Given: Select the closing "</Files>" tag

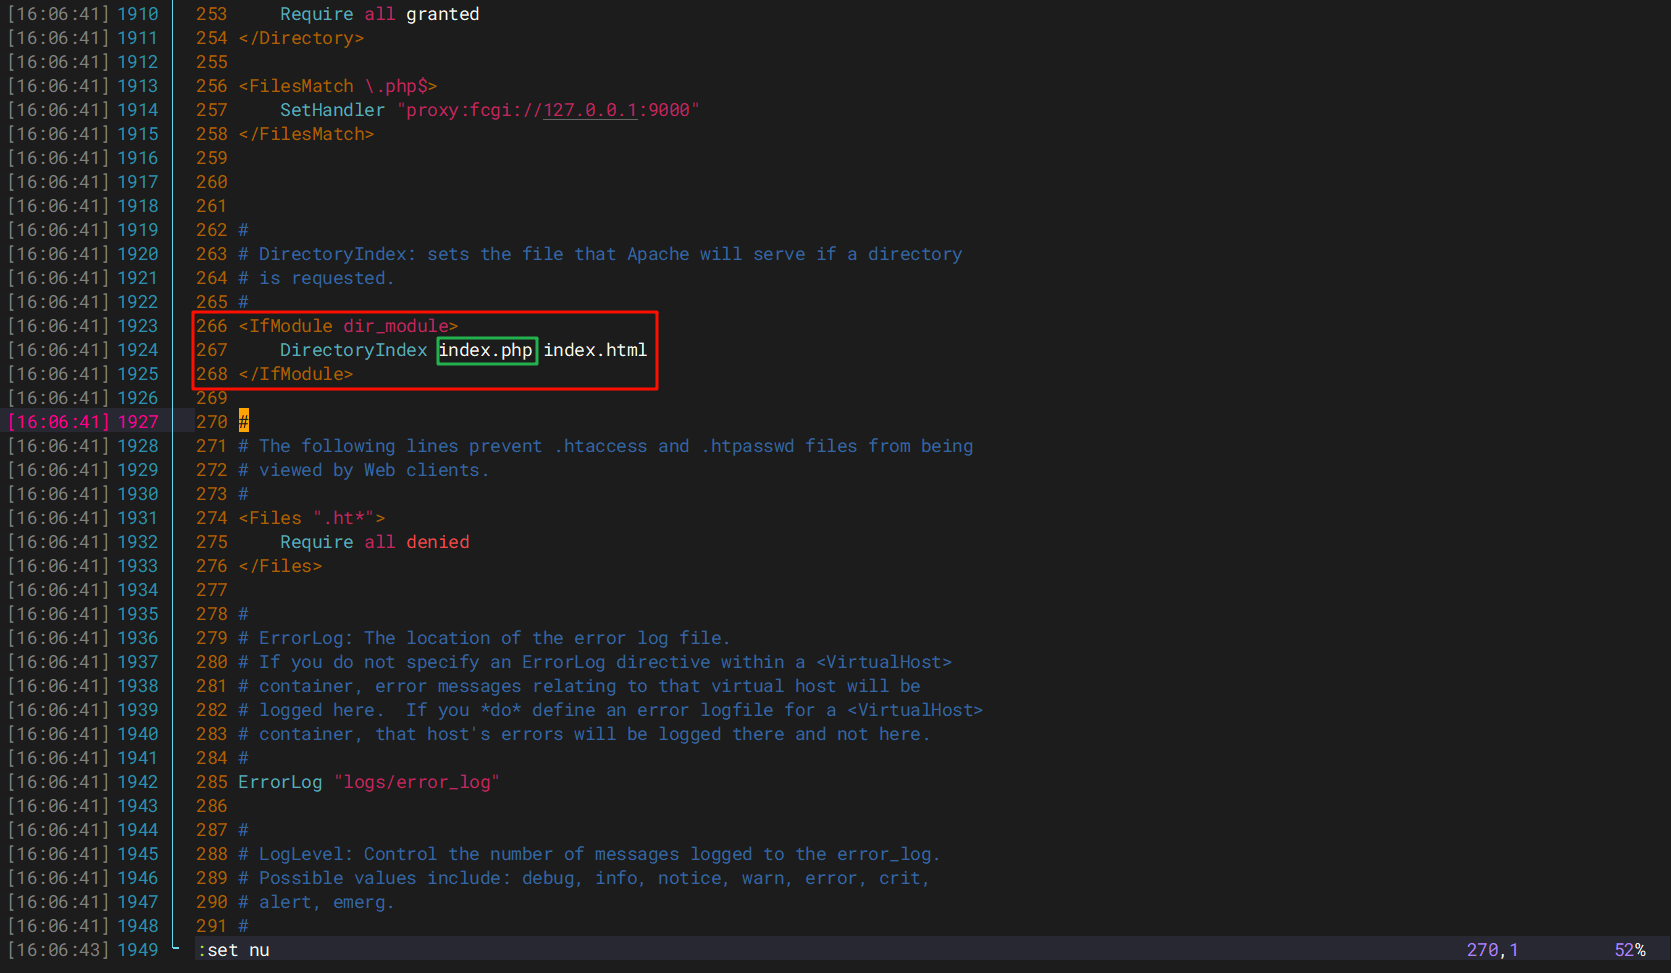Looking at the screenshot, I should [x=280, y=566].
